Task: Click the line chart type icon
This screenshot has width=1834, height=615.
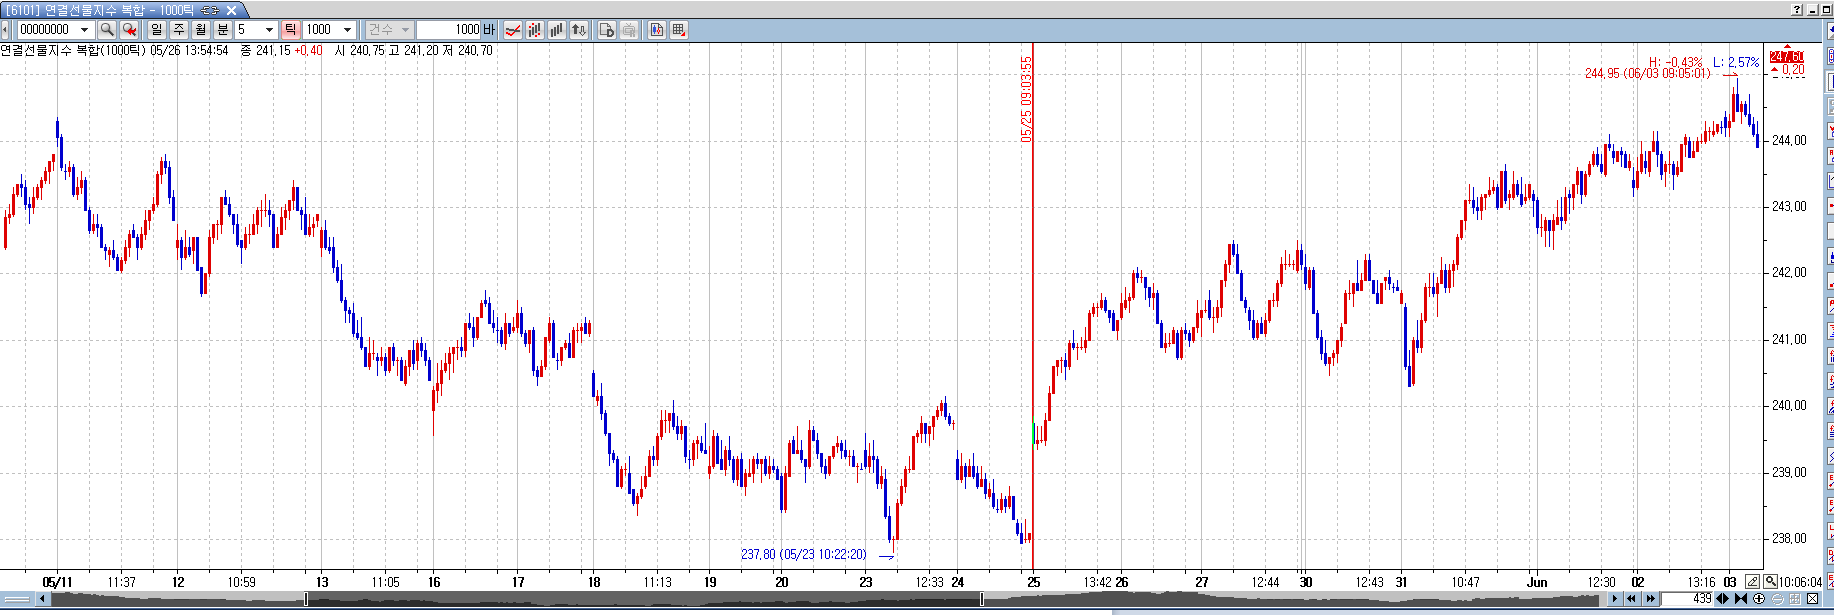Action: [513, 30]
